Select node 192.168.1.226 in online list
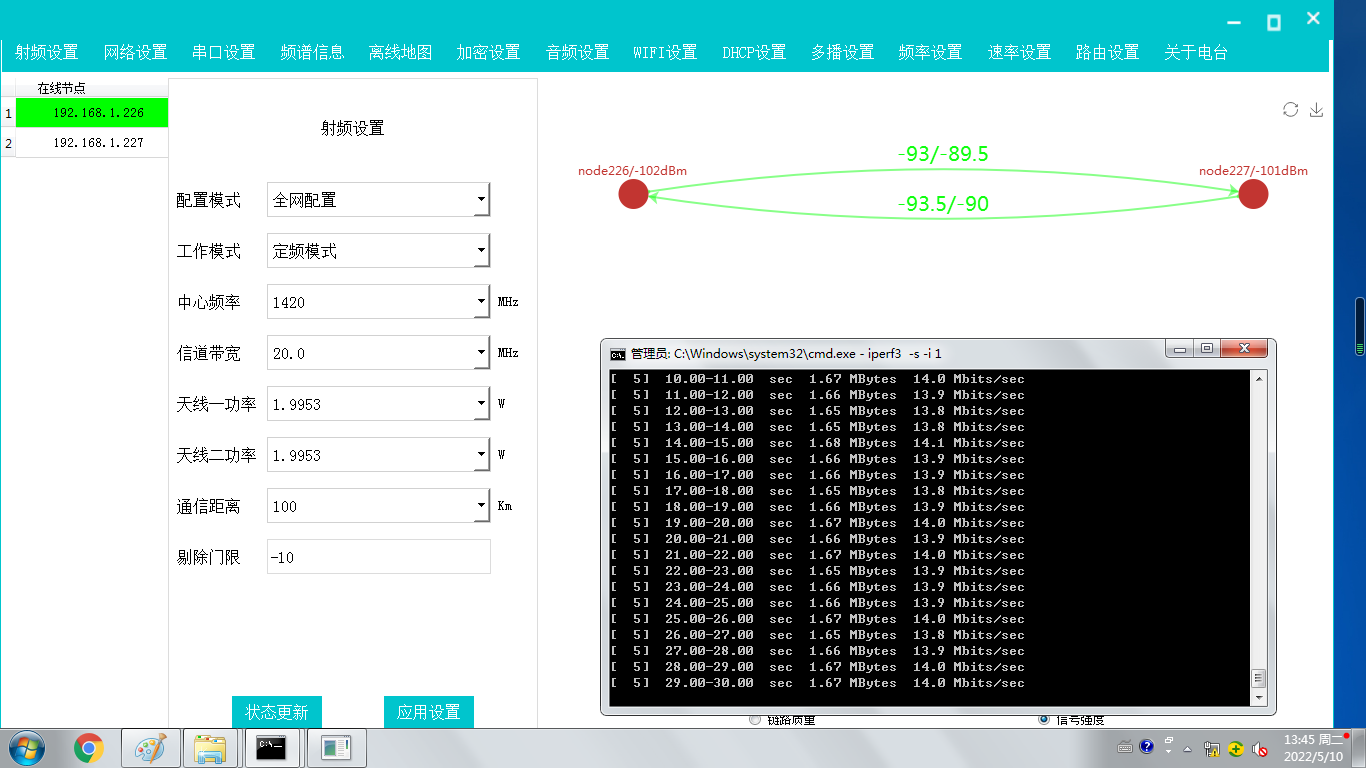1366x768 pixels. 92,113
